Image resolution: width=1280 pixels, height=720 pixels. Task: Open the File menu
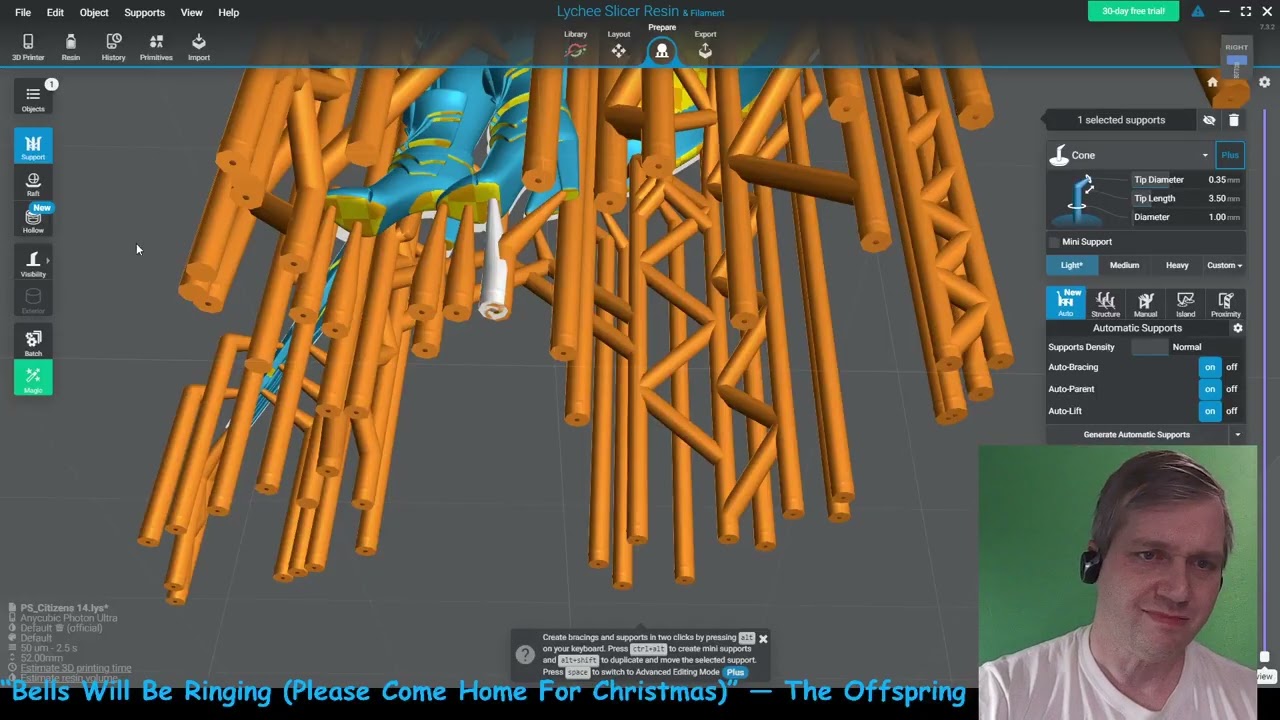pyautogui.click(x=23, y=12)
